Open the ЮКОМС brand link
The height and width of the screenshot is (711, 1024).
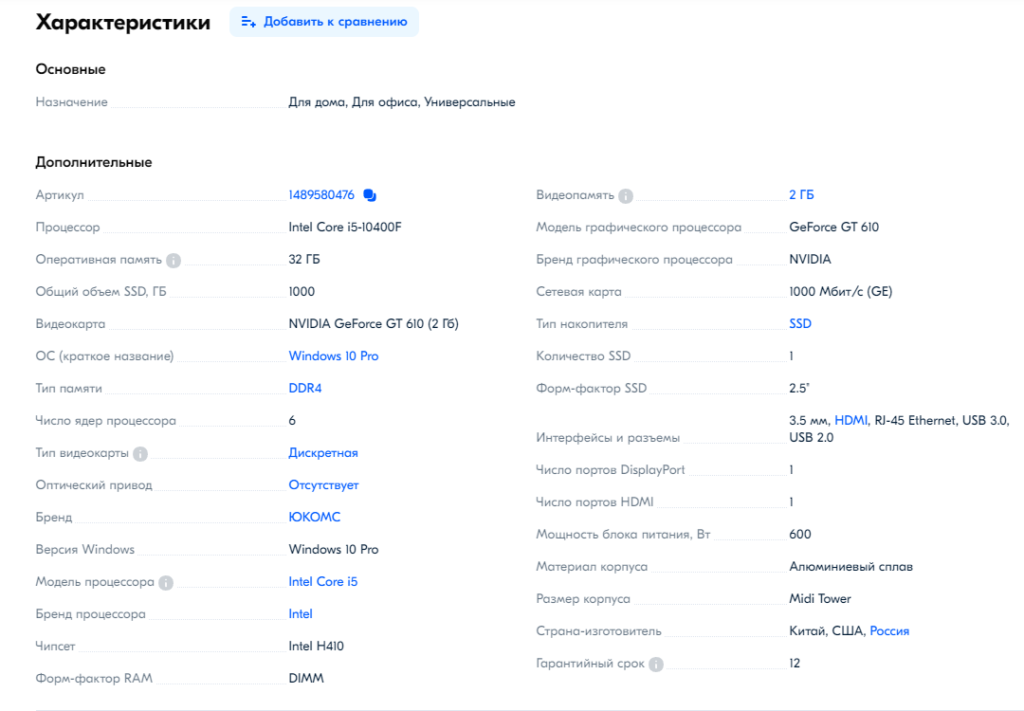tap(314, 516)
